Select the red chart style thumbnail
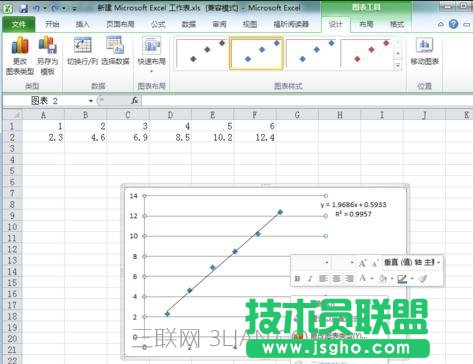 coord(366,54)
